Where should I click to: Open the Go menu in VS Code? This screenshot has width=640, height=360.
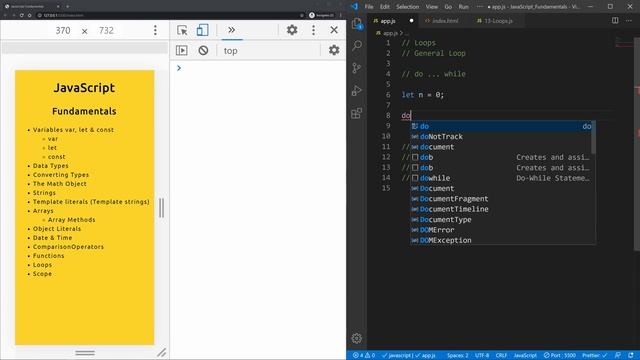448,7
